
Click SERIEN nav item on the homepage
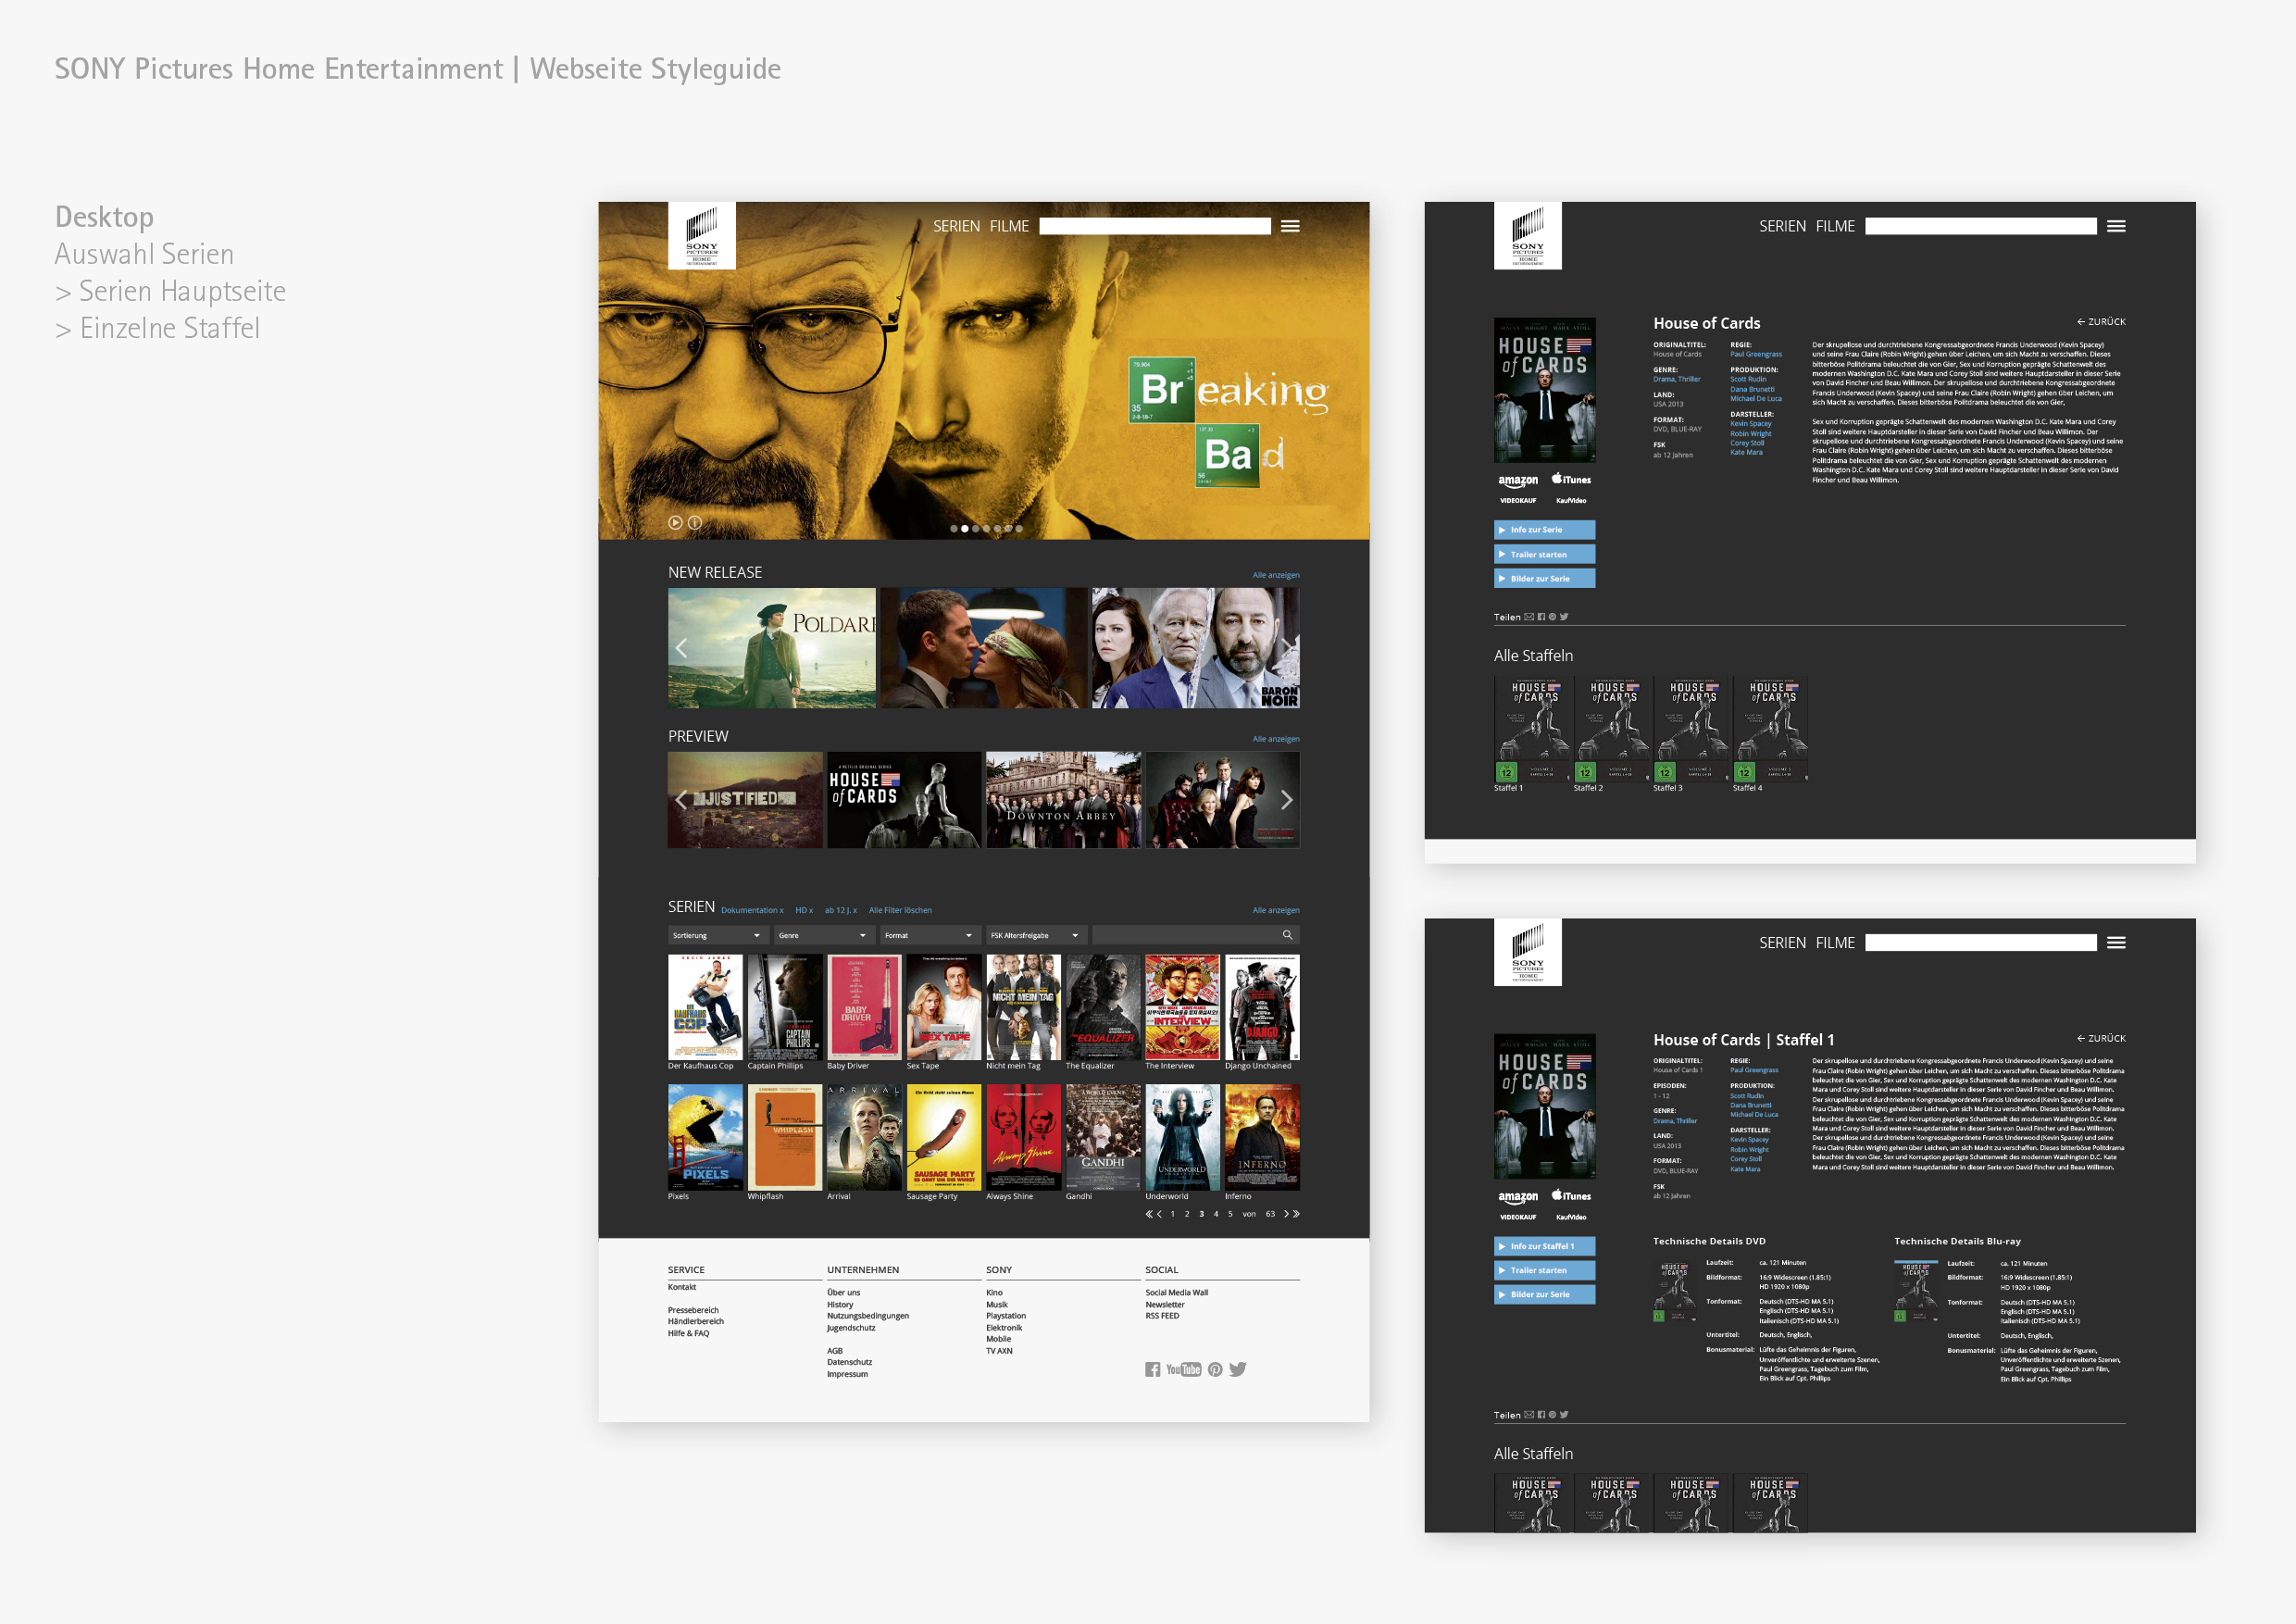(956, 226)
